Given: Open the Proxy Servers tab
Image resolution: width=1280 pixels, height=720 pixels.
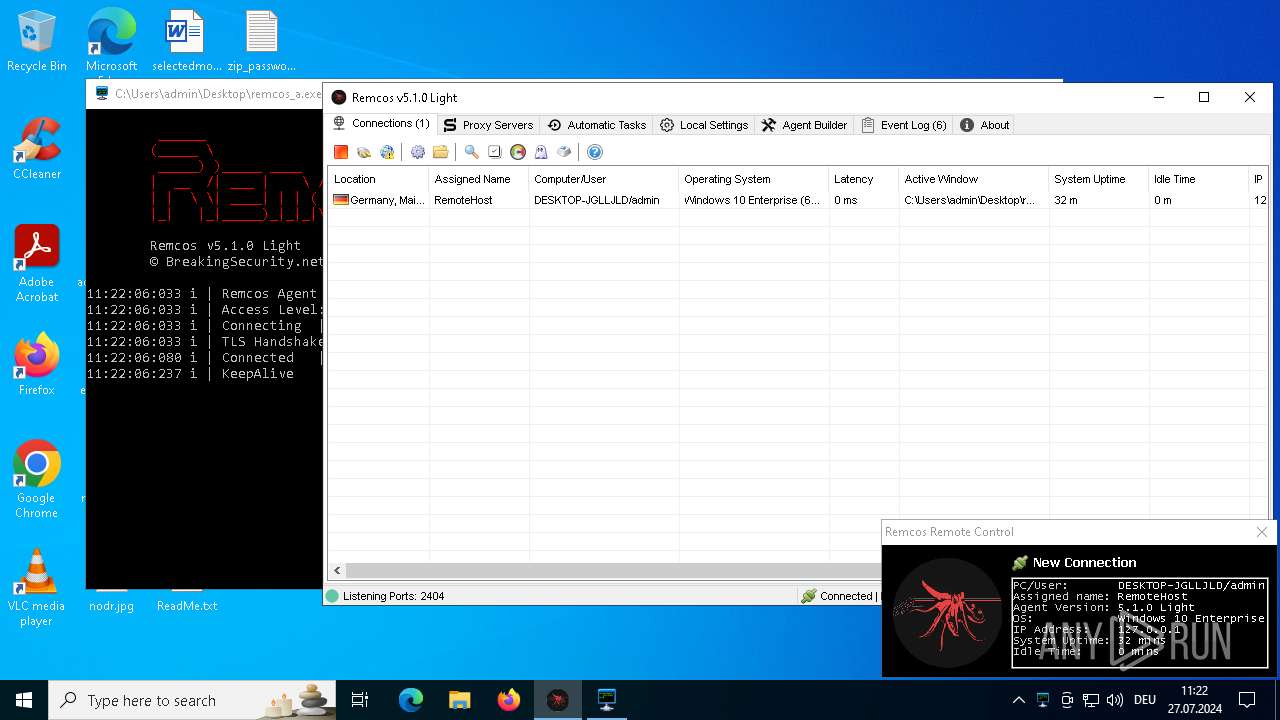Looking at the screenshot, I should coord(488,125).
